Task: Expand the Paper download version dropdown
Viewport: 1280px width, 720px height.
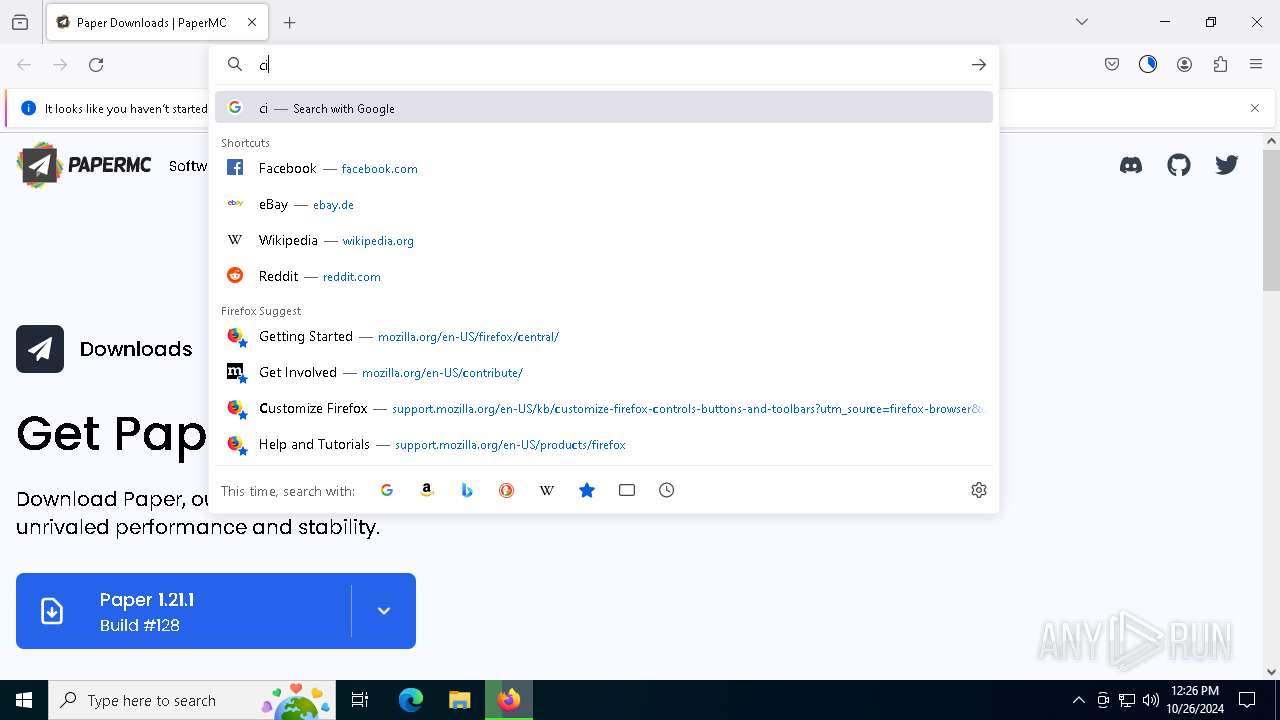Action: pyautogui.click(x=384, y=611)
